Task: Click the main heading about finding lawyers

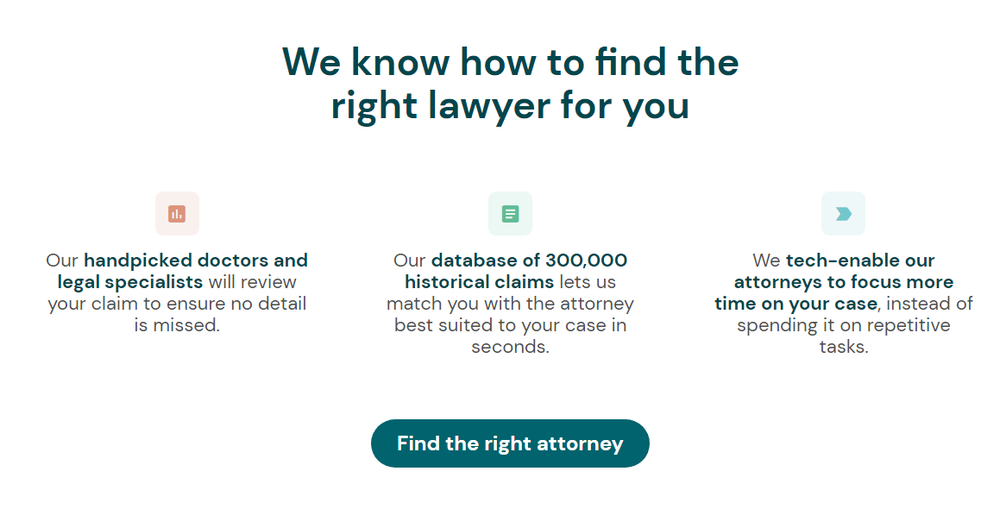Action: pos(510,83)
